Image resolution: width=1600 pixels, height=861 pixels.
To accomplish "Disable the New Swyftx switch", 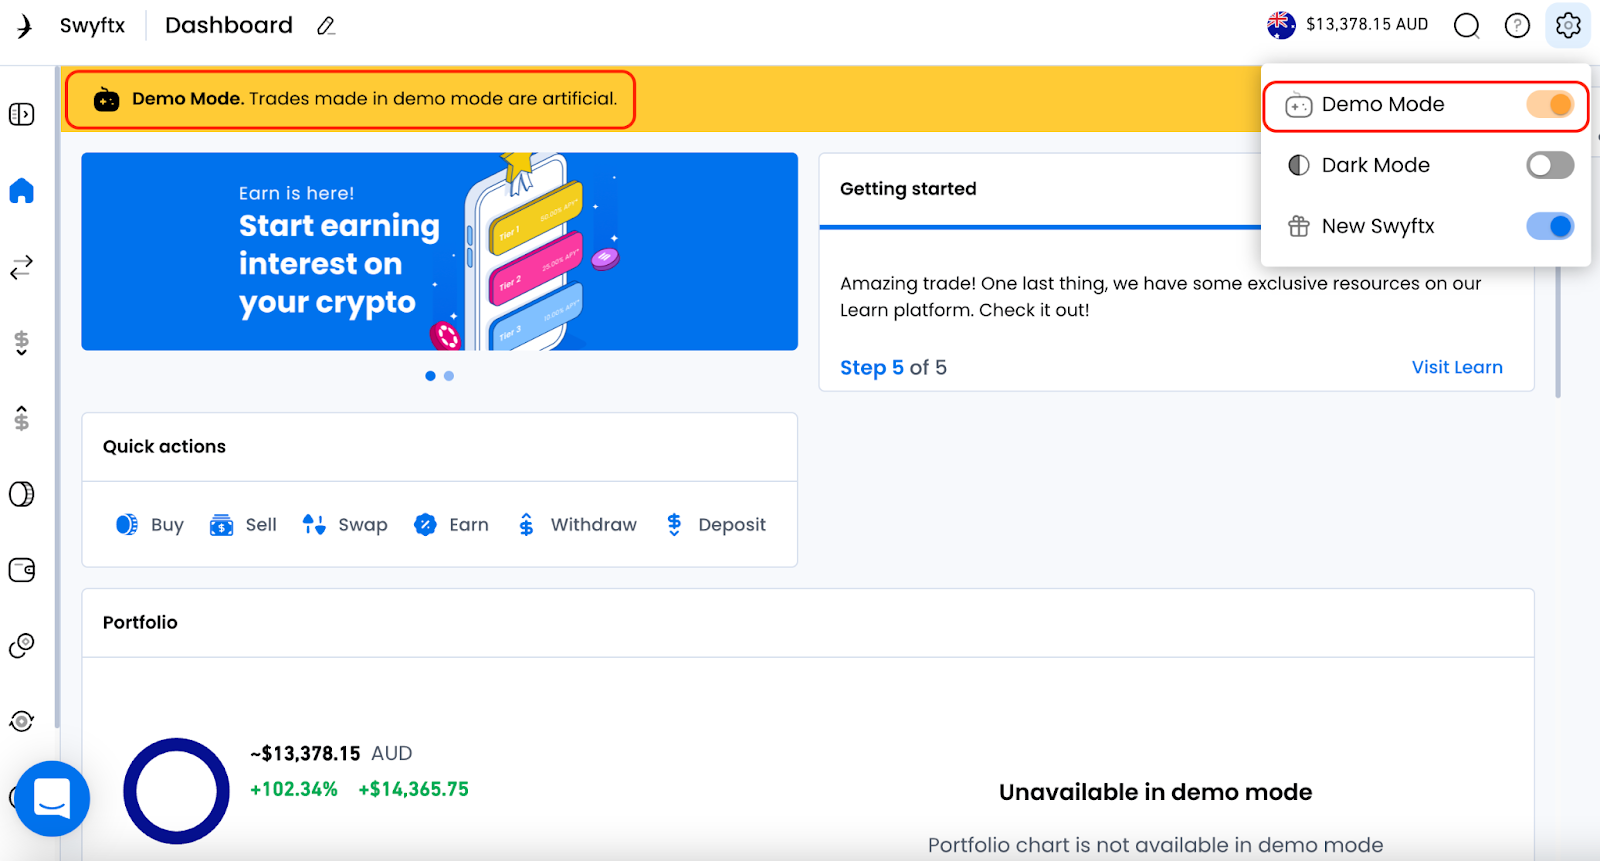I will coord(1550,226).
